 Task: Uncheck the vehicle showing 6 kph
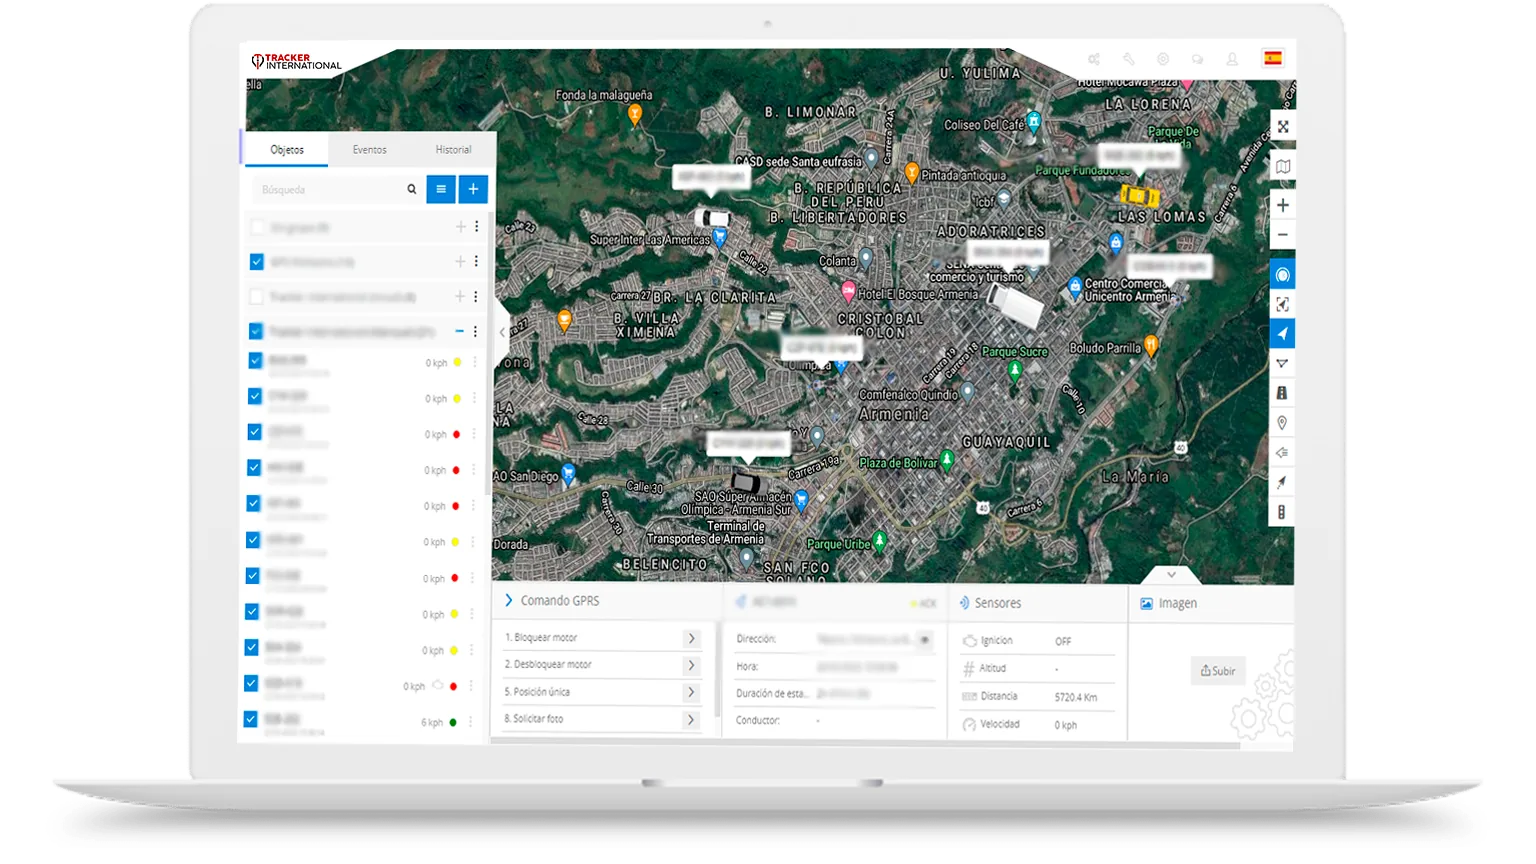[251, 719]
